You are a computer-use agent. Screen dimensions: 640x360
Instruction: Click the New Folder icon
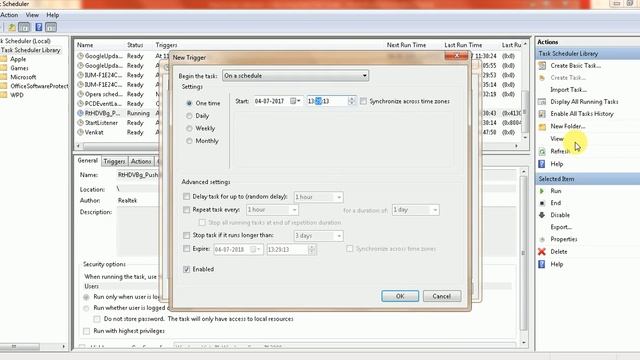pyautogui.click(x=542, y=127)
